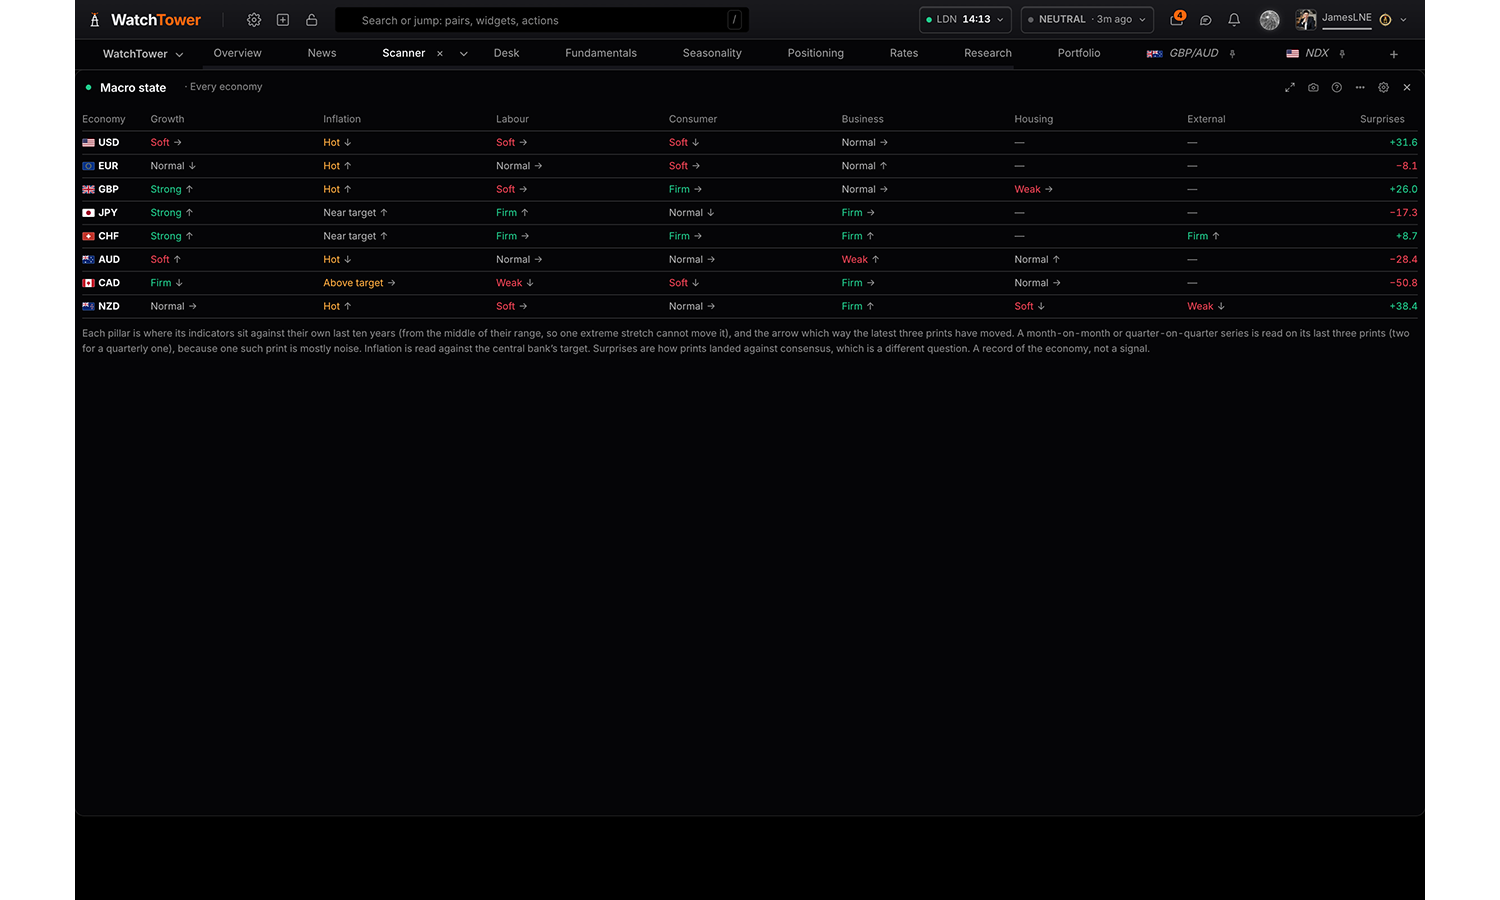
Task: Open the GBP/AUD pinned tab
Action: click(x=1183, y=53)
